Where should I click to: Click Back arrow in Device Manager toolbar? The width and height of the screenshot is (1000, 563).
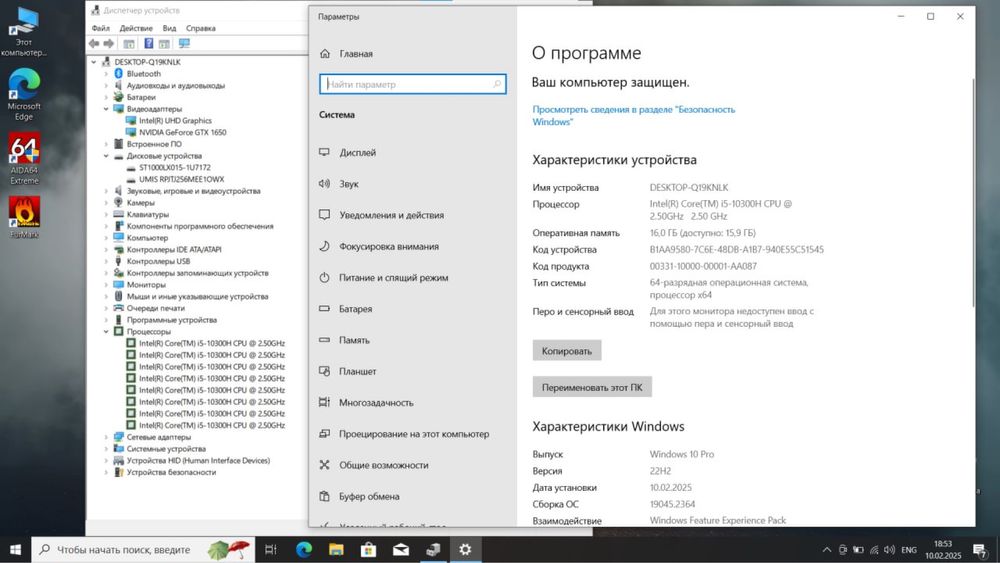(x=94, y=43)
